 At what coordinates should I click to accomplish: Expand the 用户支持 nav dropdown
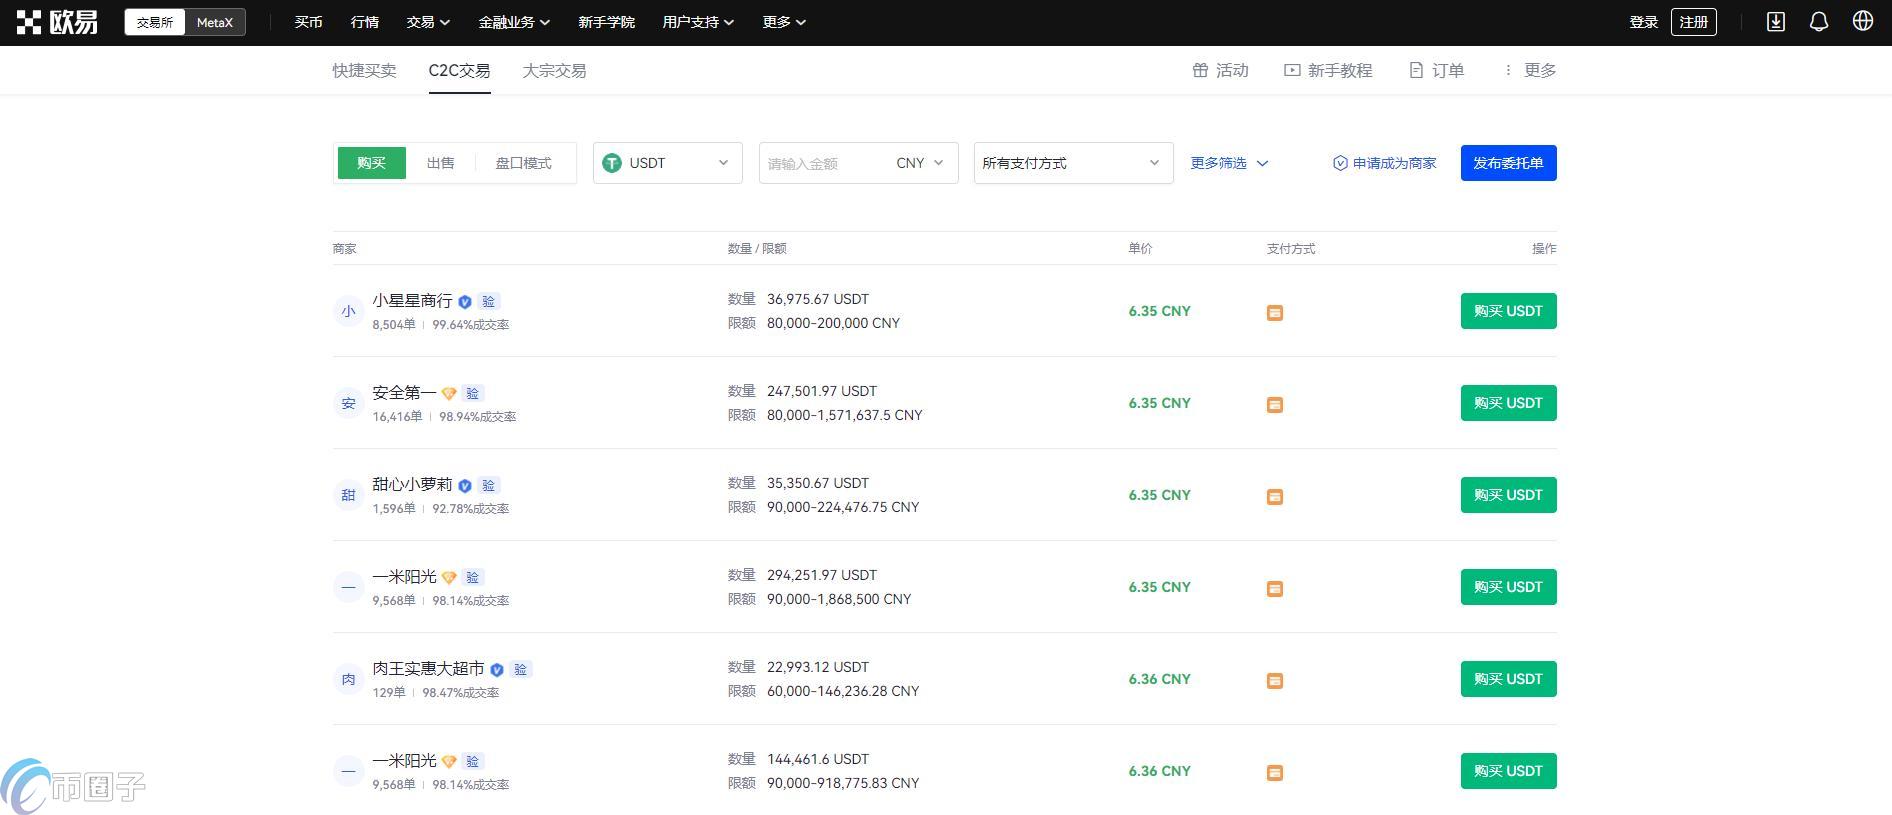(x=698, y=22)
